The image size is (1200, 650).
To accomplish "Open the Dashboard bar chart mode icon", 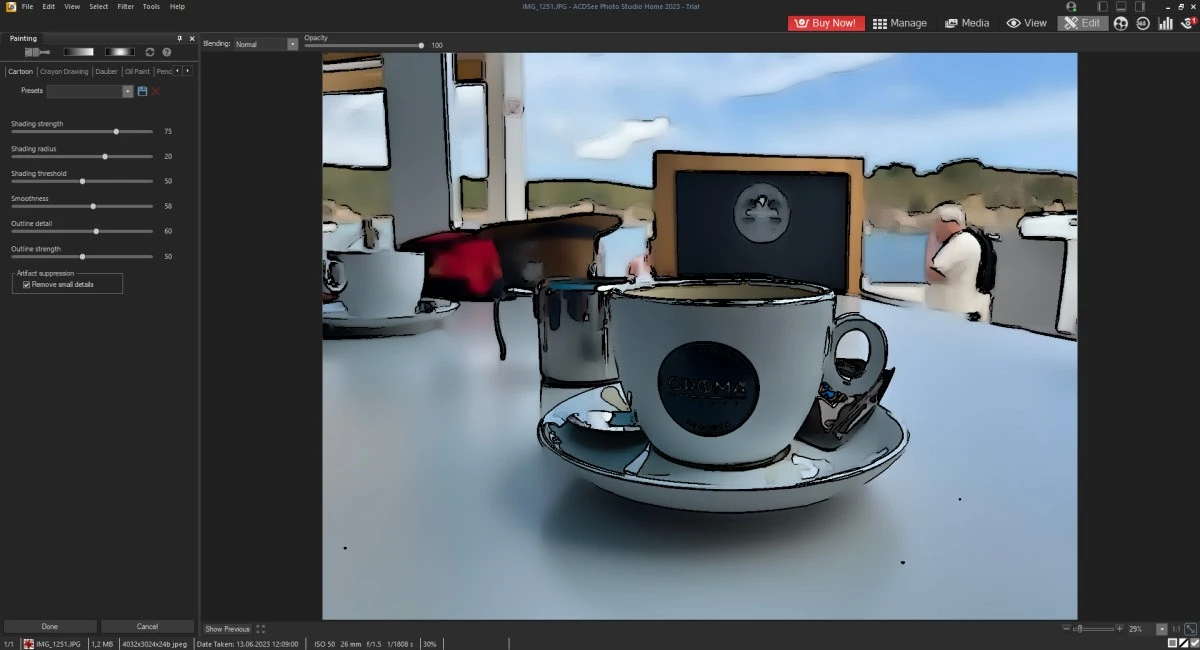I will (1164, 23).
